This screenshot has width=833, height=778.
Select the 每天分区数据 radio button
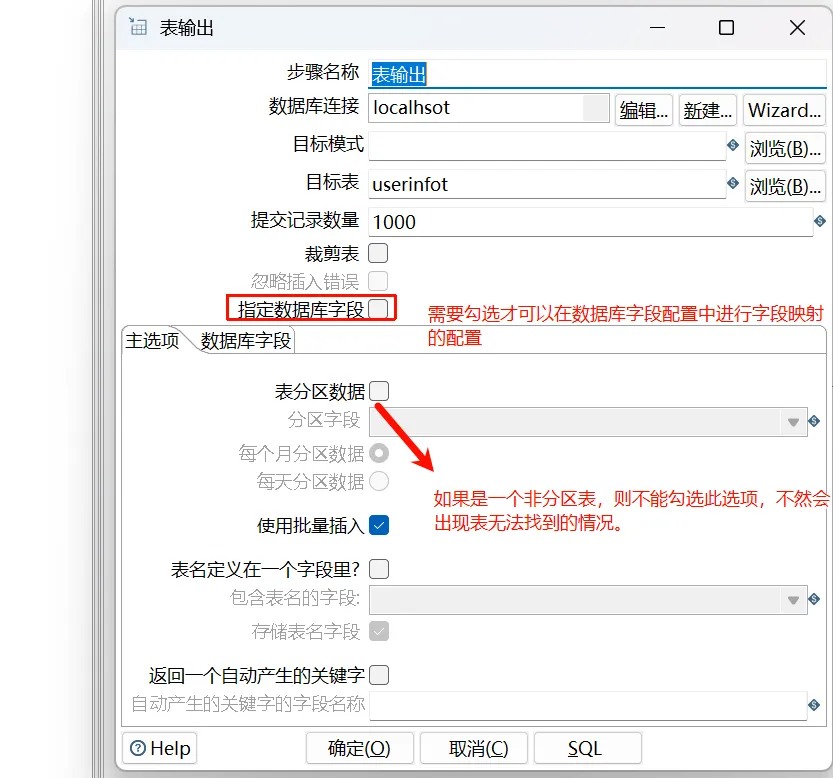click(379, 482)
